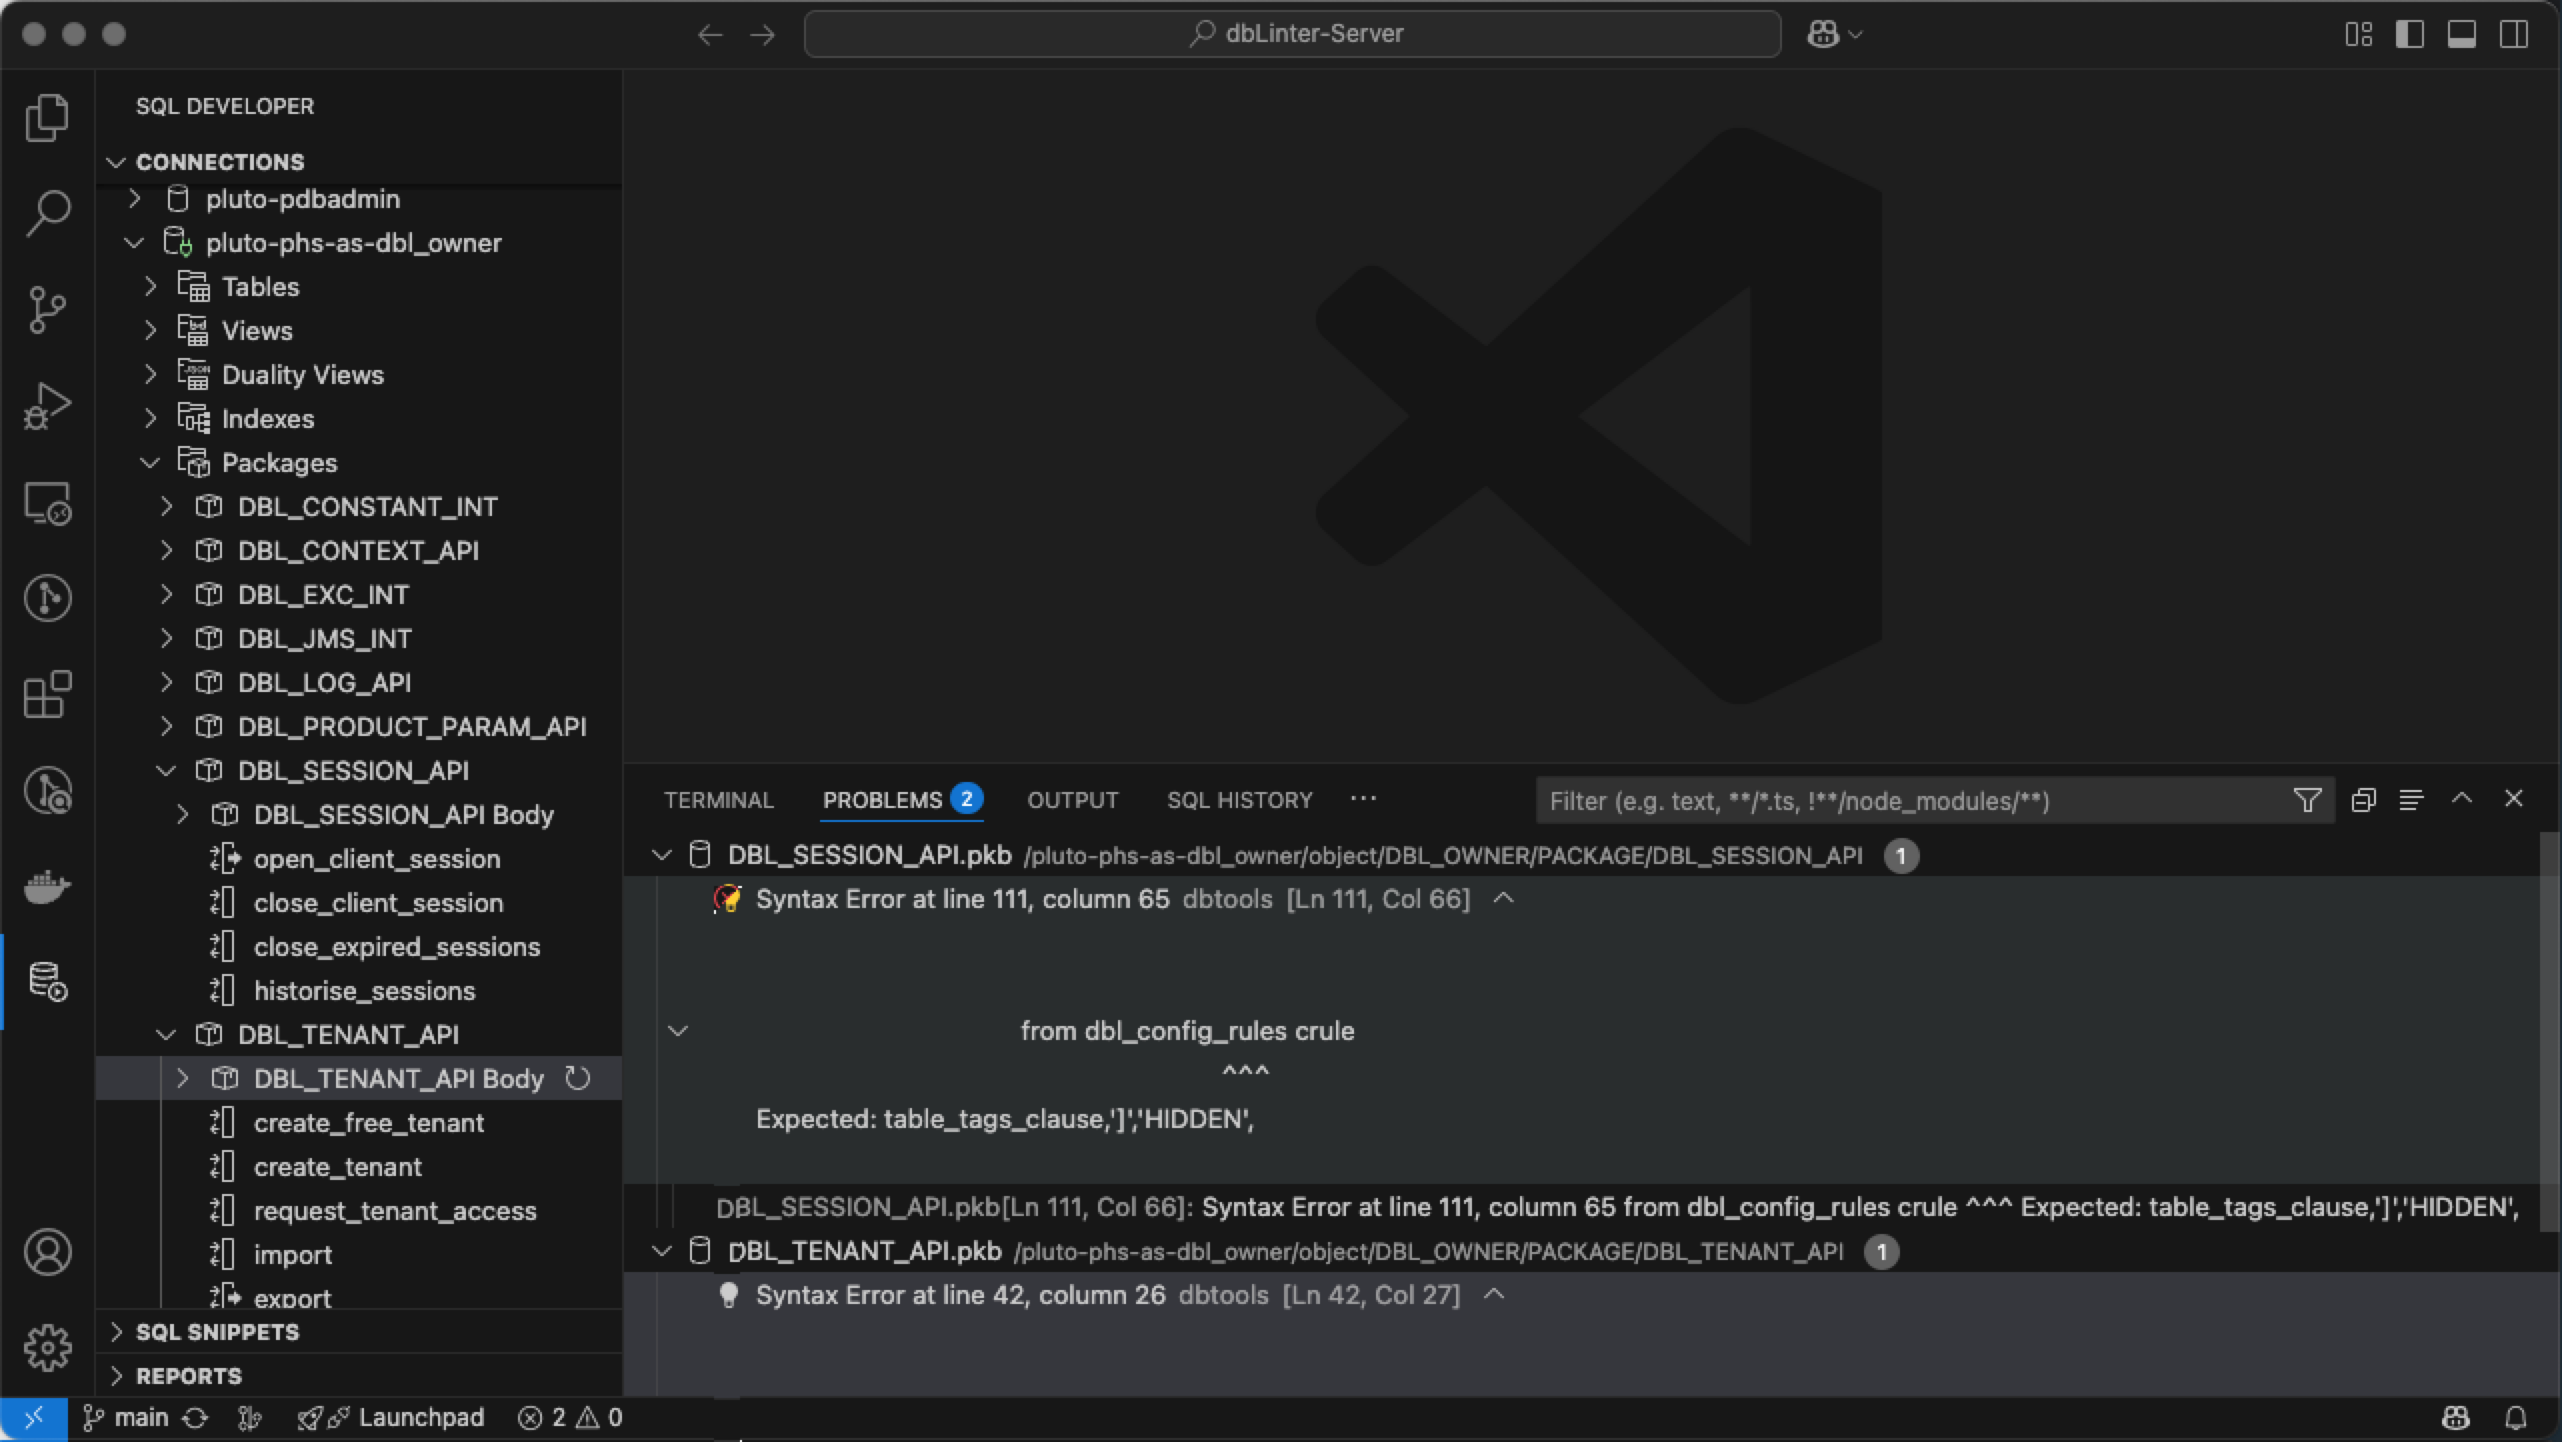The image size is (2562, 1442).
Task: Close the bottom panel
Action: (2513, 798)
